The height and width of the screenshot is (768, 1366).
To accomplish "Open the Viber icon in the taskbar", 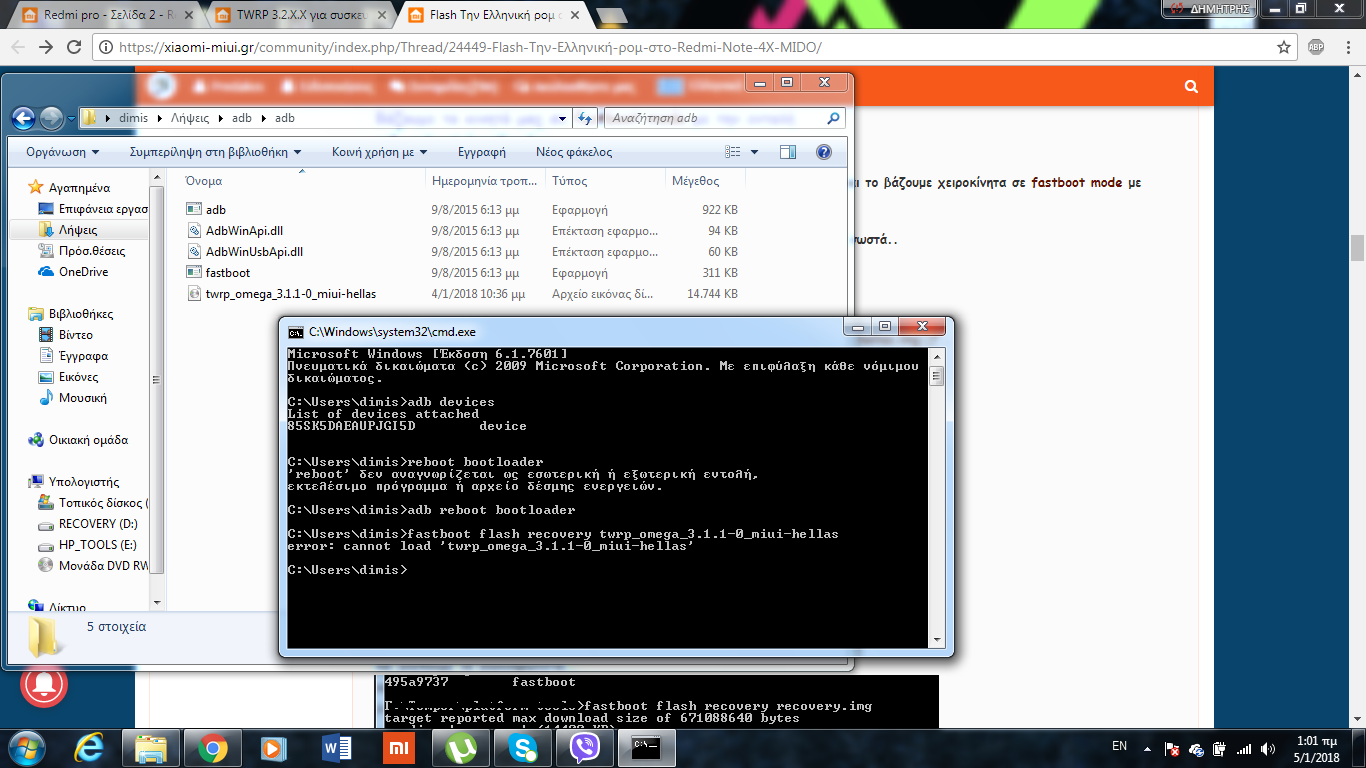I will tap(584, 747).
